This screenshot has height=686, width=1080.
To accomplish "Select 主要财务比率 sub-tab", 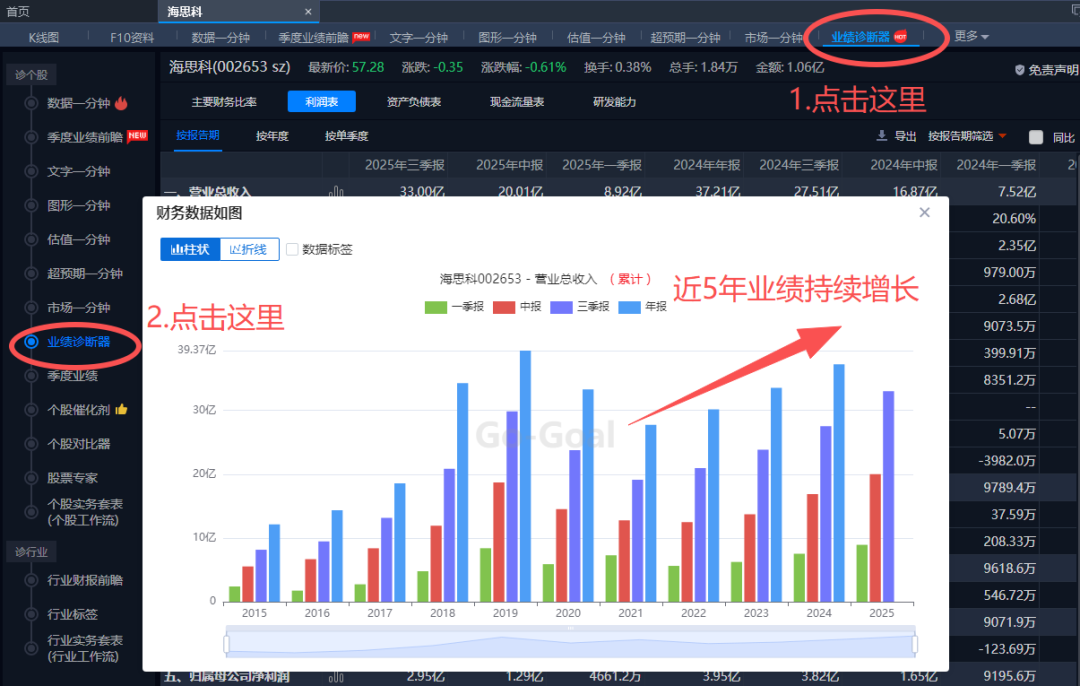I will pos(224,102).
